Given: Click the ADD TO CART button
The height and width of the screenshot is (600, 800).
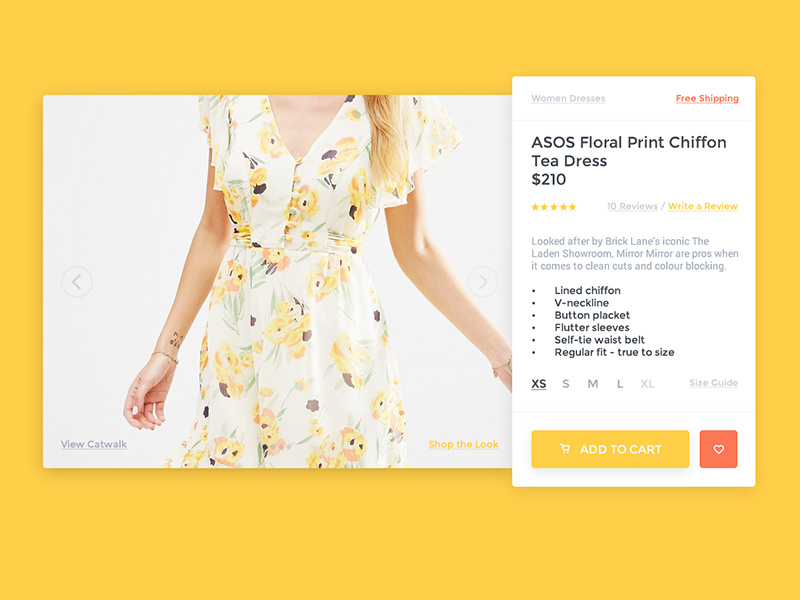Looking at the screenshot, I should pos(610,449).
